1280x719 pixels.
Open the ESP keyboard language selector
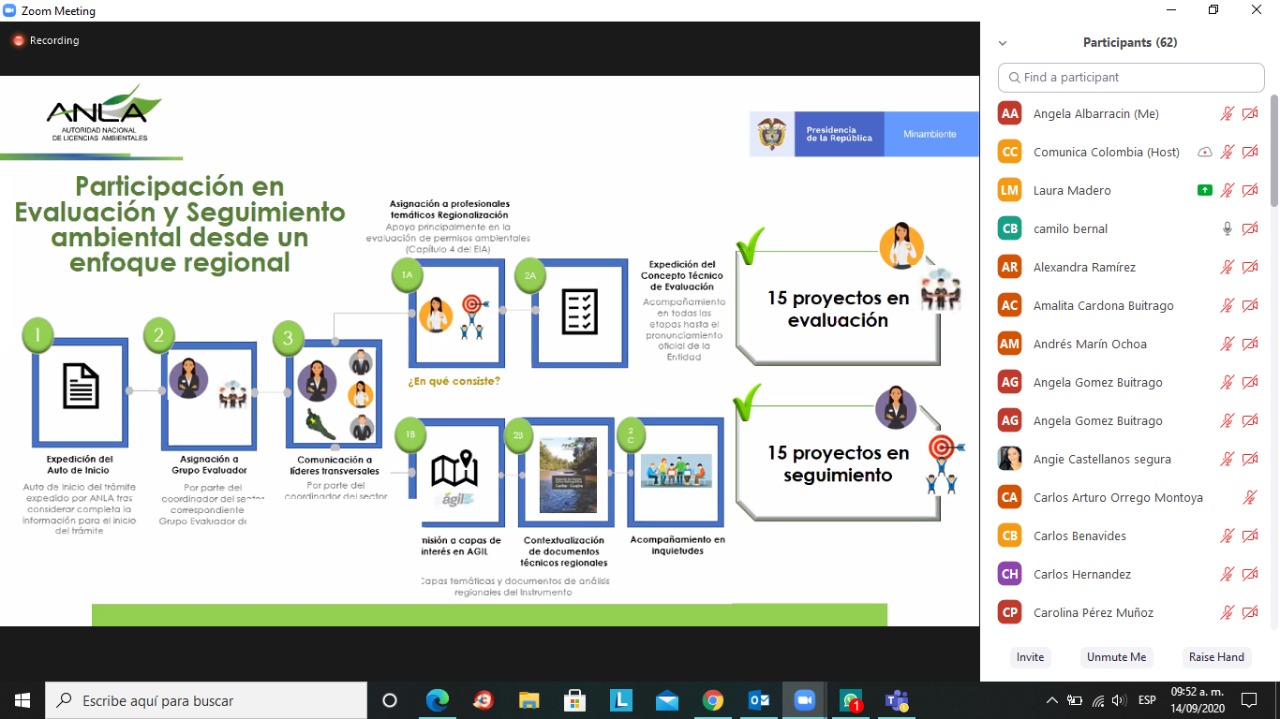click(x=1147, y=700)
